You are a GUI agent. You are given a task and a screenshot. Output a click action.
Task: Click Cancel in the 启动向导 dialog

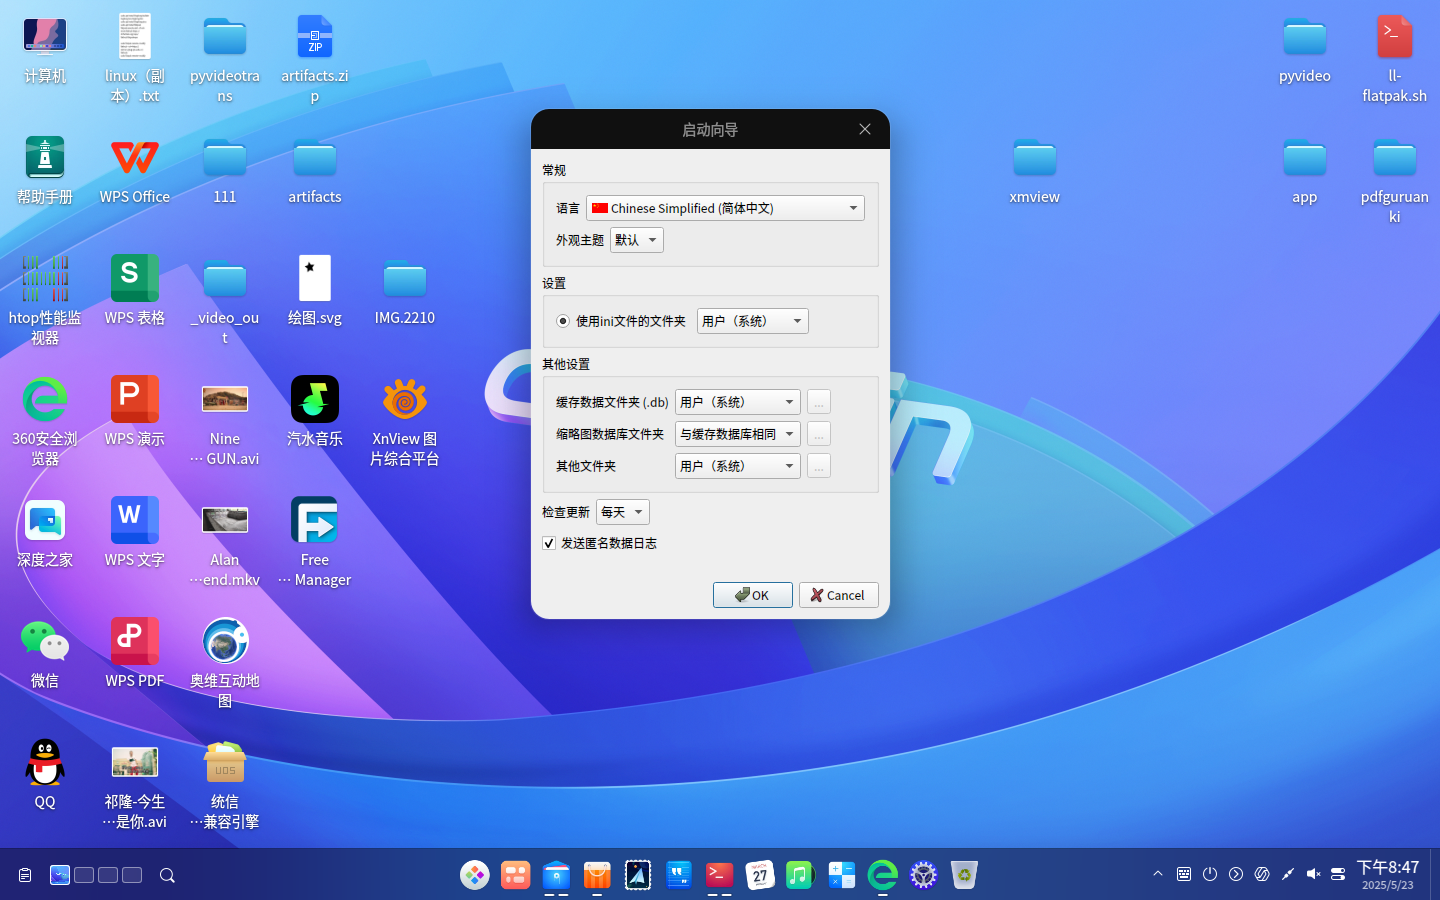(x=839, y=595)
